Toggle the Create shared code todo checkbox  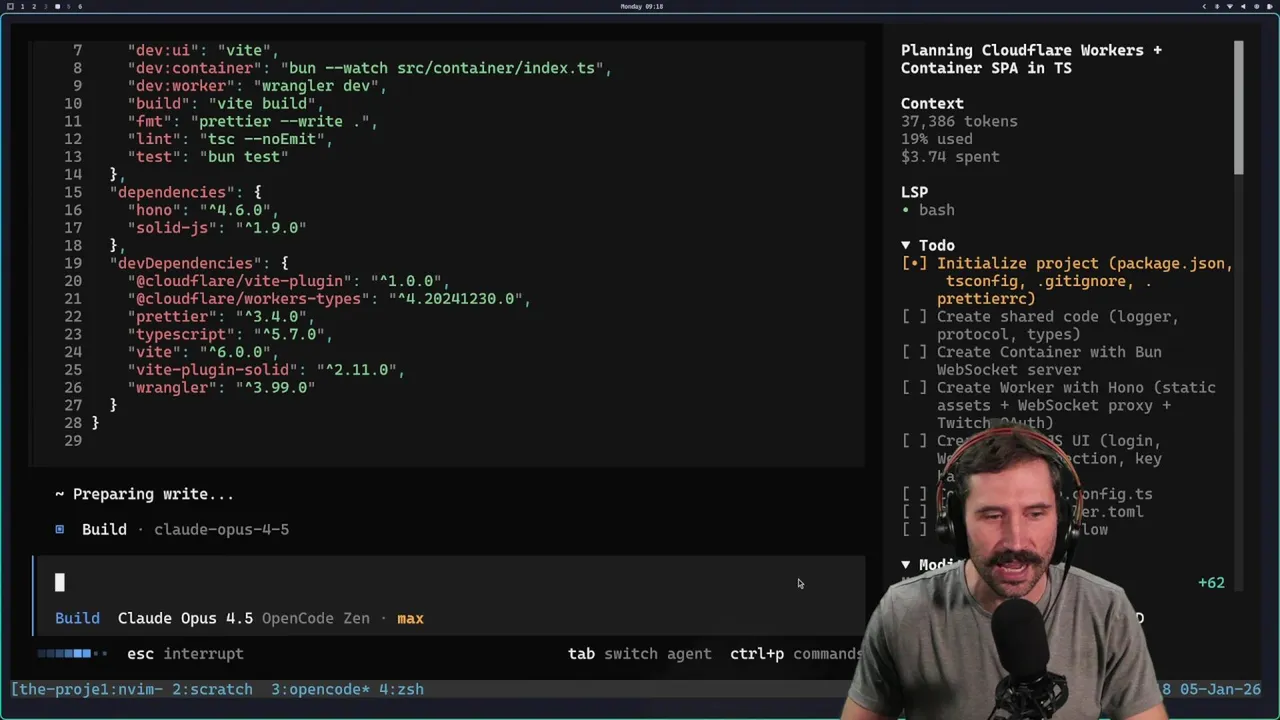[914, 317]
